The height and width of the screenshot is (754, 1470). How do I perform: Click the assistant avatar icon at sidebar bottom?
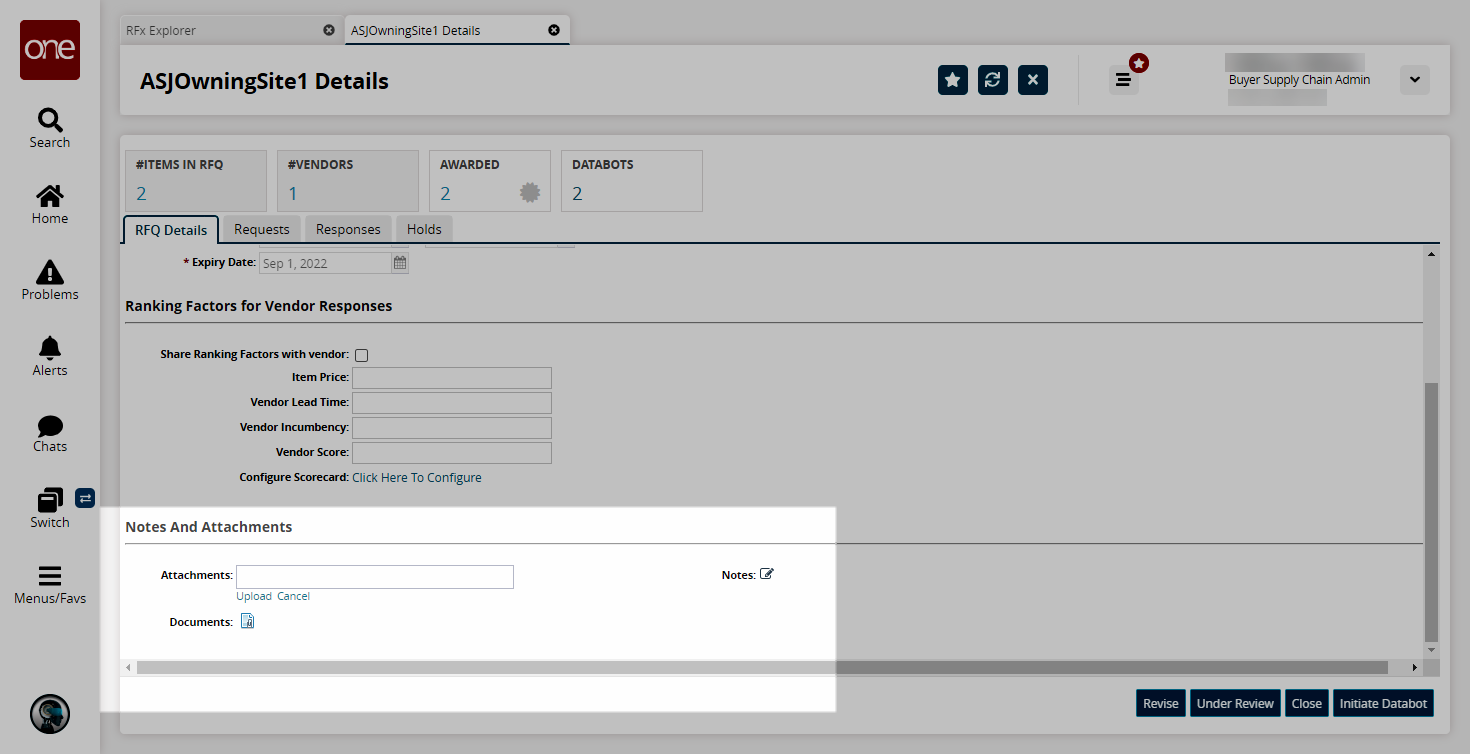coord(50,714)
